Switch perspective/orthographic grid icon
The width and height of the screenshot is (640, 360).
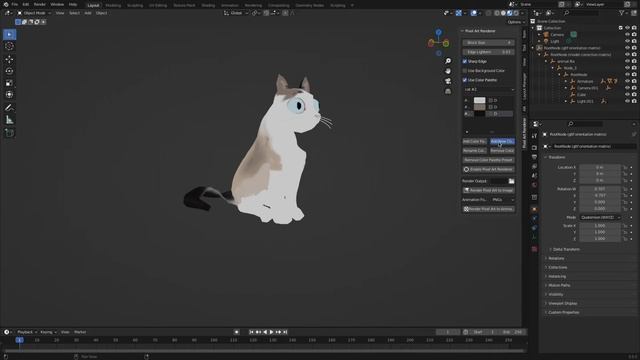pos(448,91)
